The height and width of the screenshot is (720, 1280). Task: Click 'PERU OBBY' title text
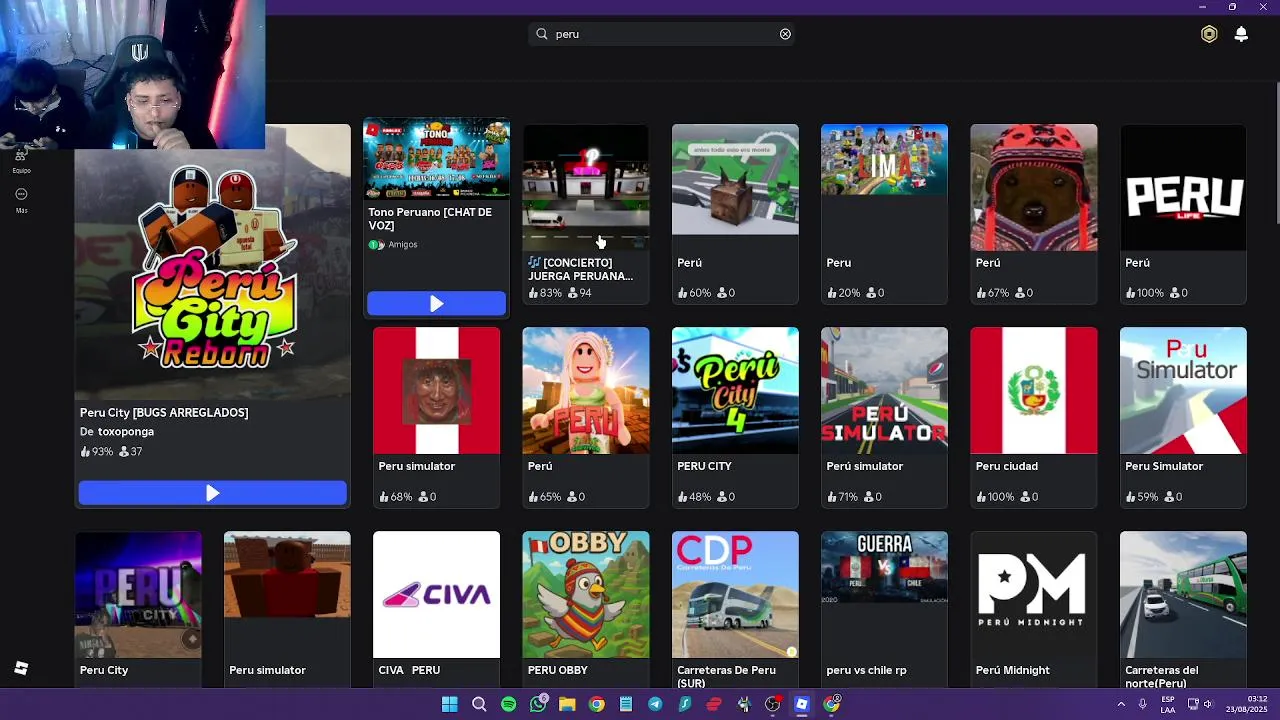[558, 671]
